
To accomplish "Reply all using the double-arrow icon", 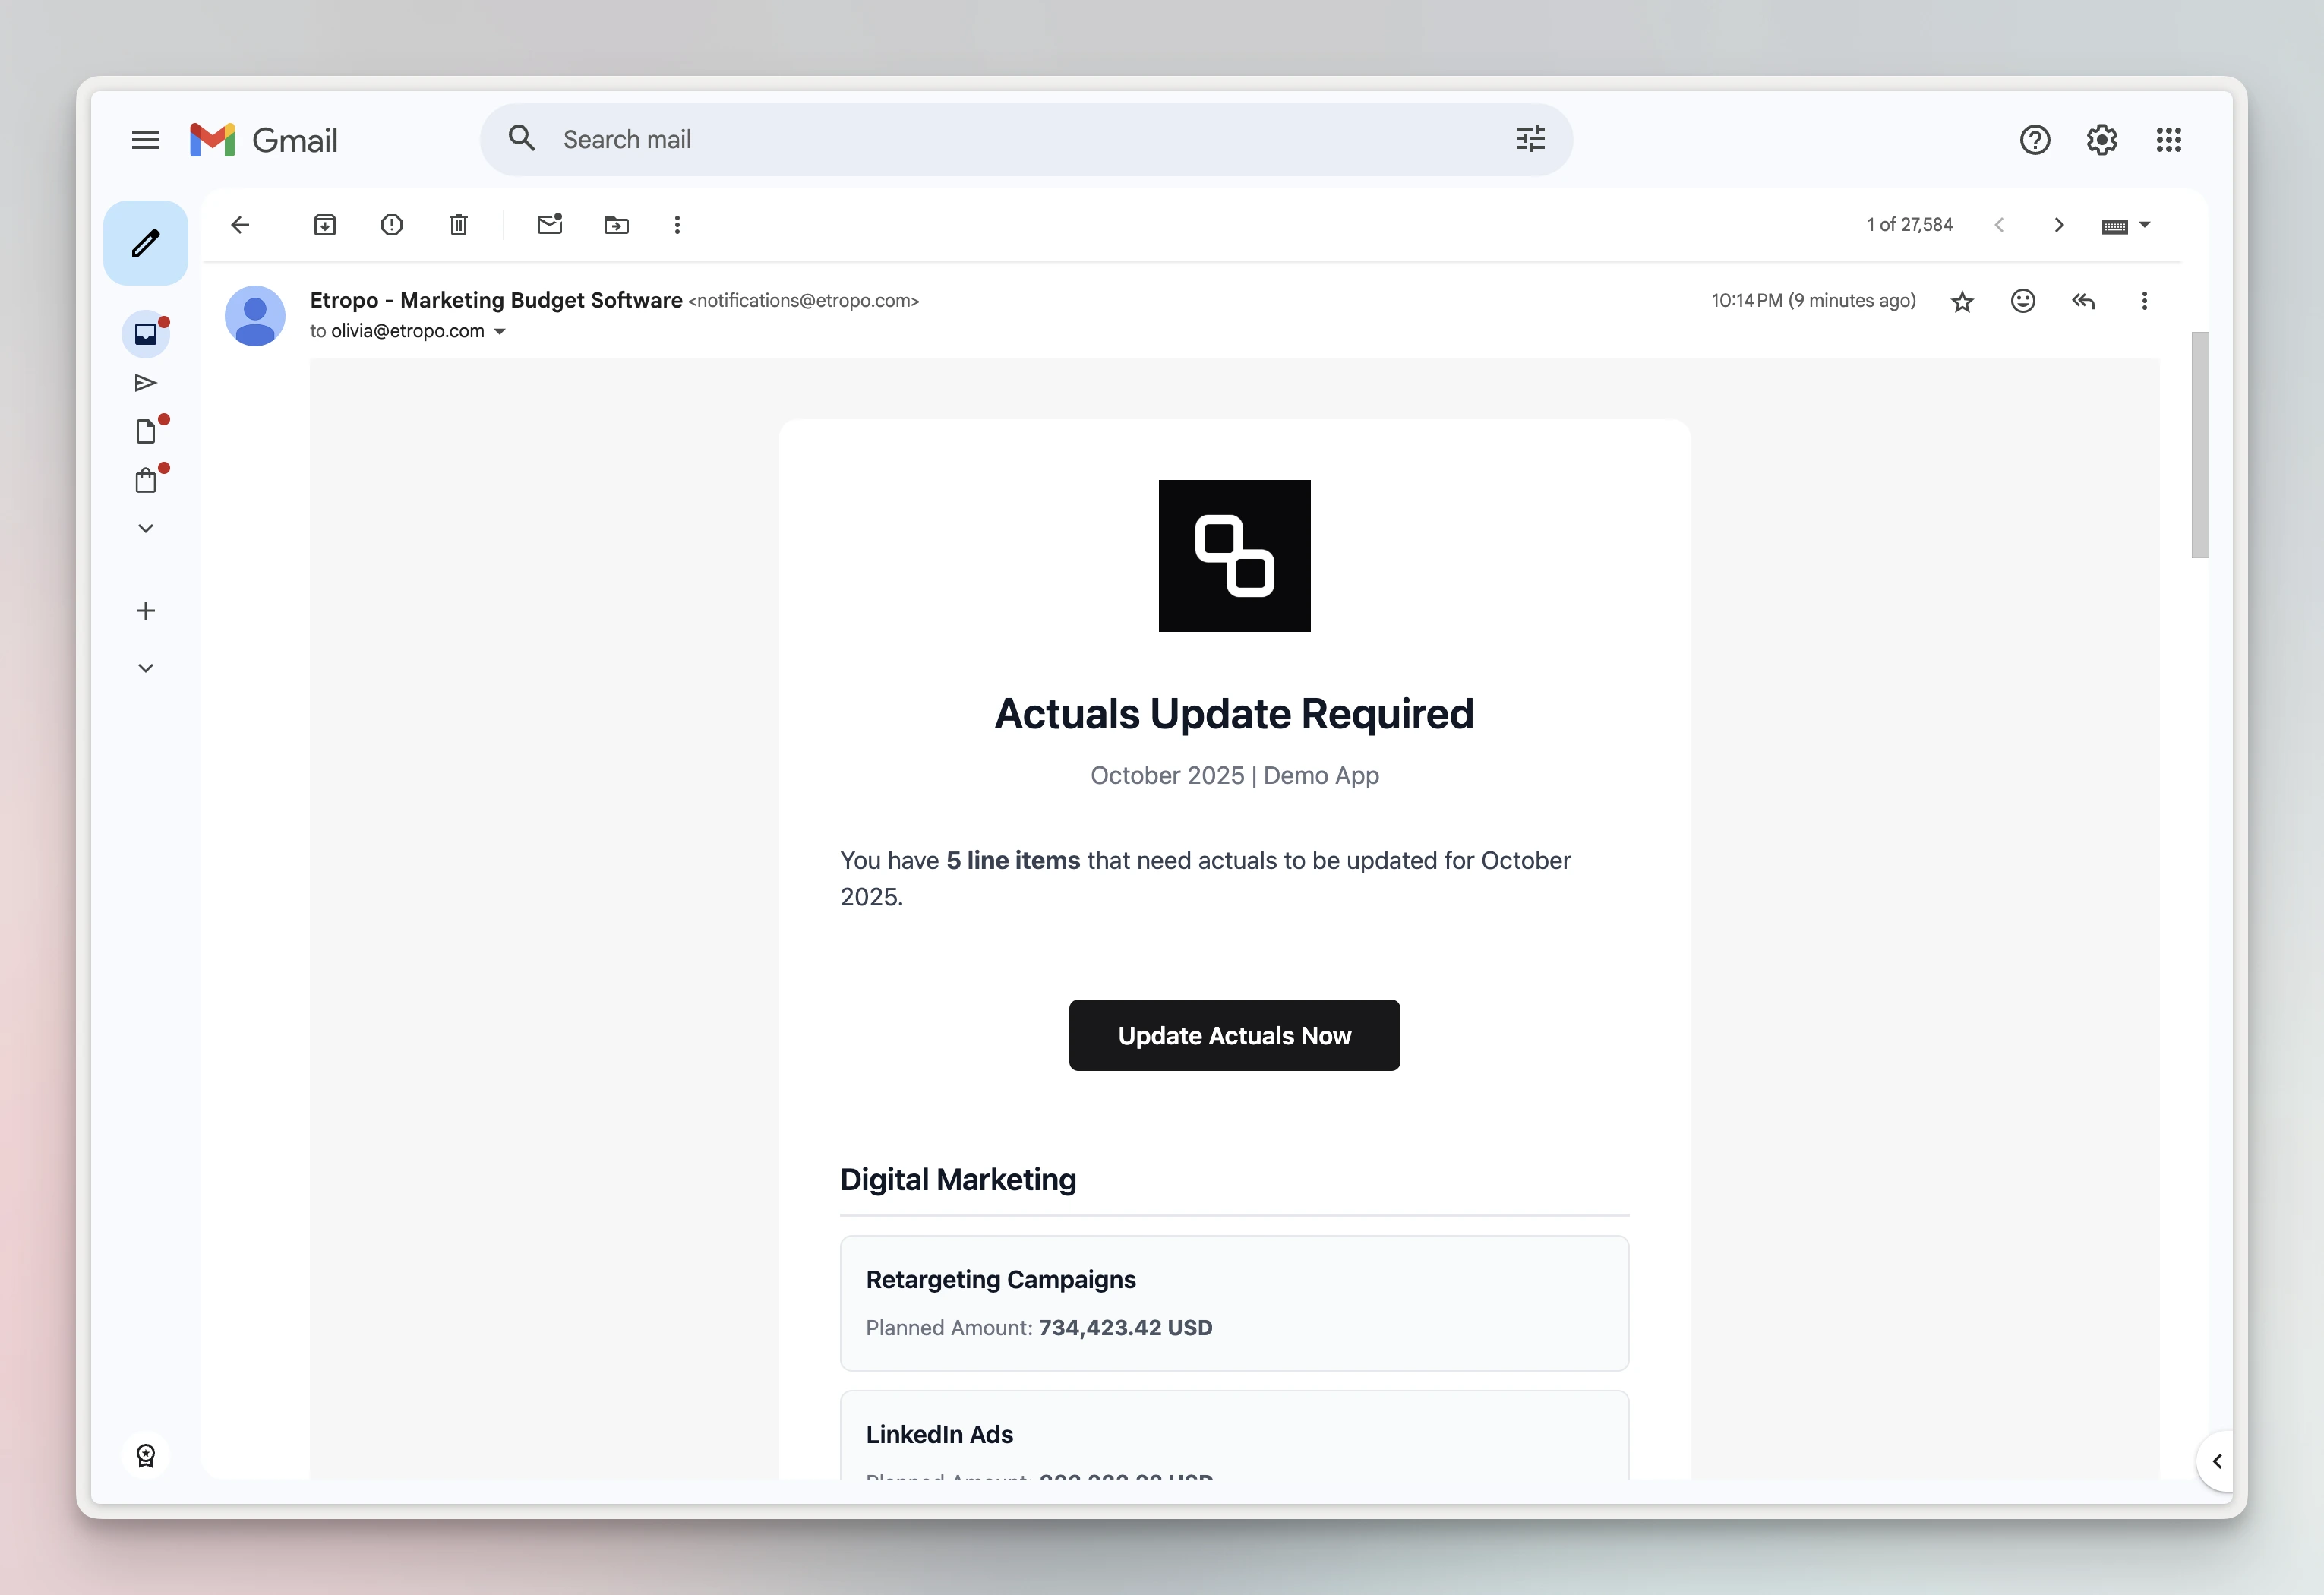I will point(2083,301).
